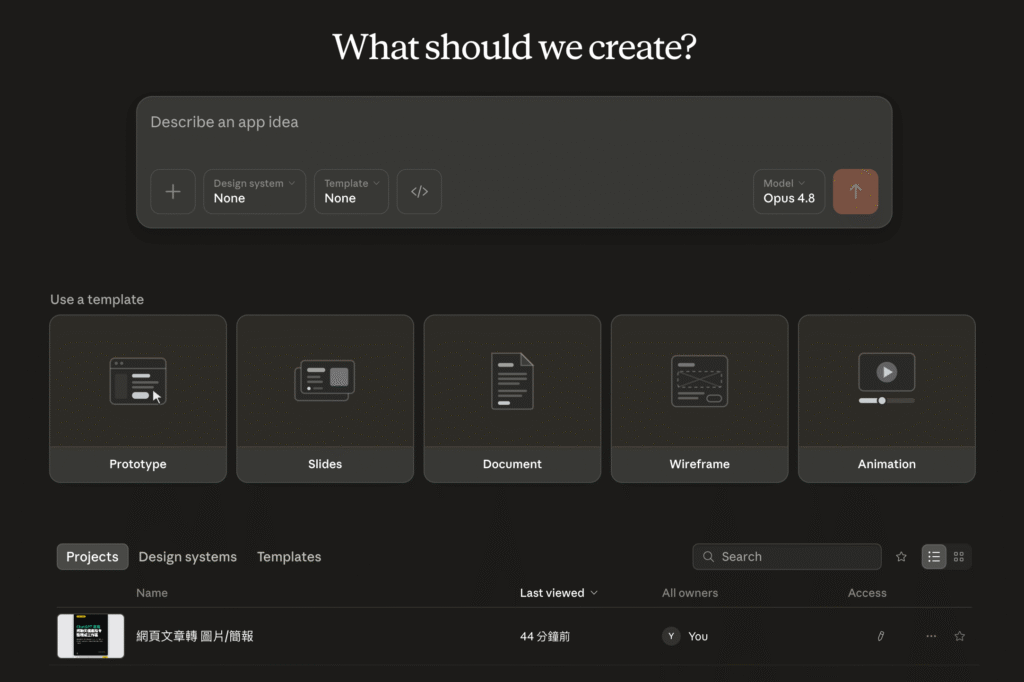Open the code embed icon button
The height and width of the screenshot is (682, 1024).
[419, 191]
